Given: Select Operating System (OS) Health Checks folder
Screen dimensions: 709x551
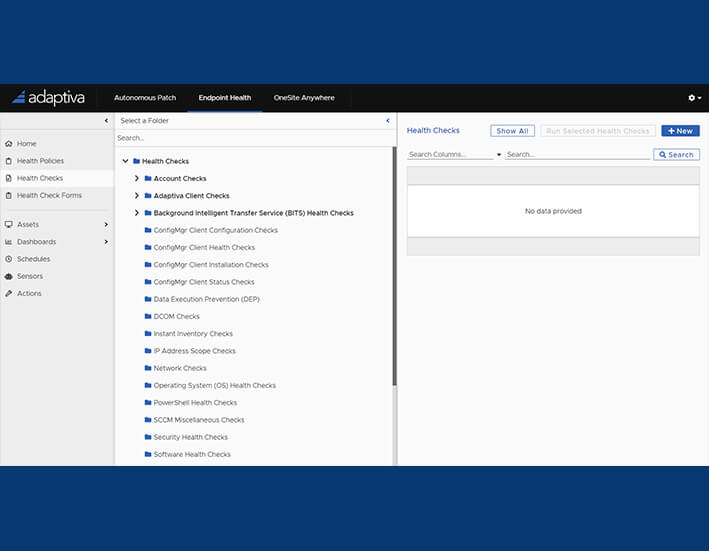Looking at the screenshot, I should pos(214,385).
